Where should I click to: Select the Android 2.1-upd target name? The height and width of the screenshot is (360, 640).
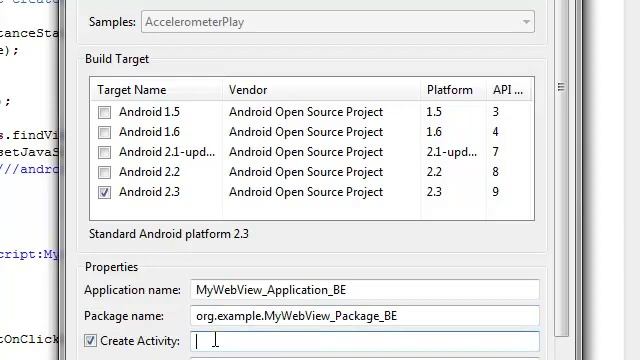167,152
